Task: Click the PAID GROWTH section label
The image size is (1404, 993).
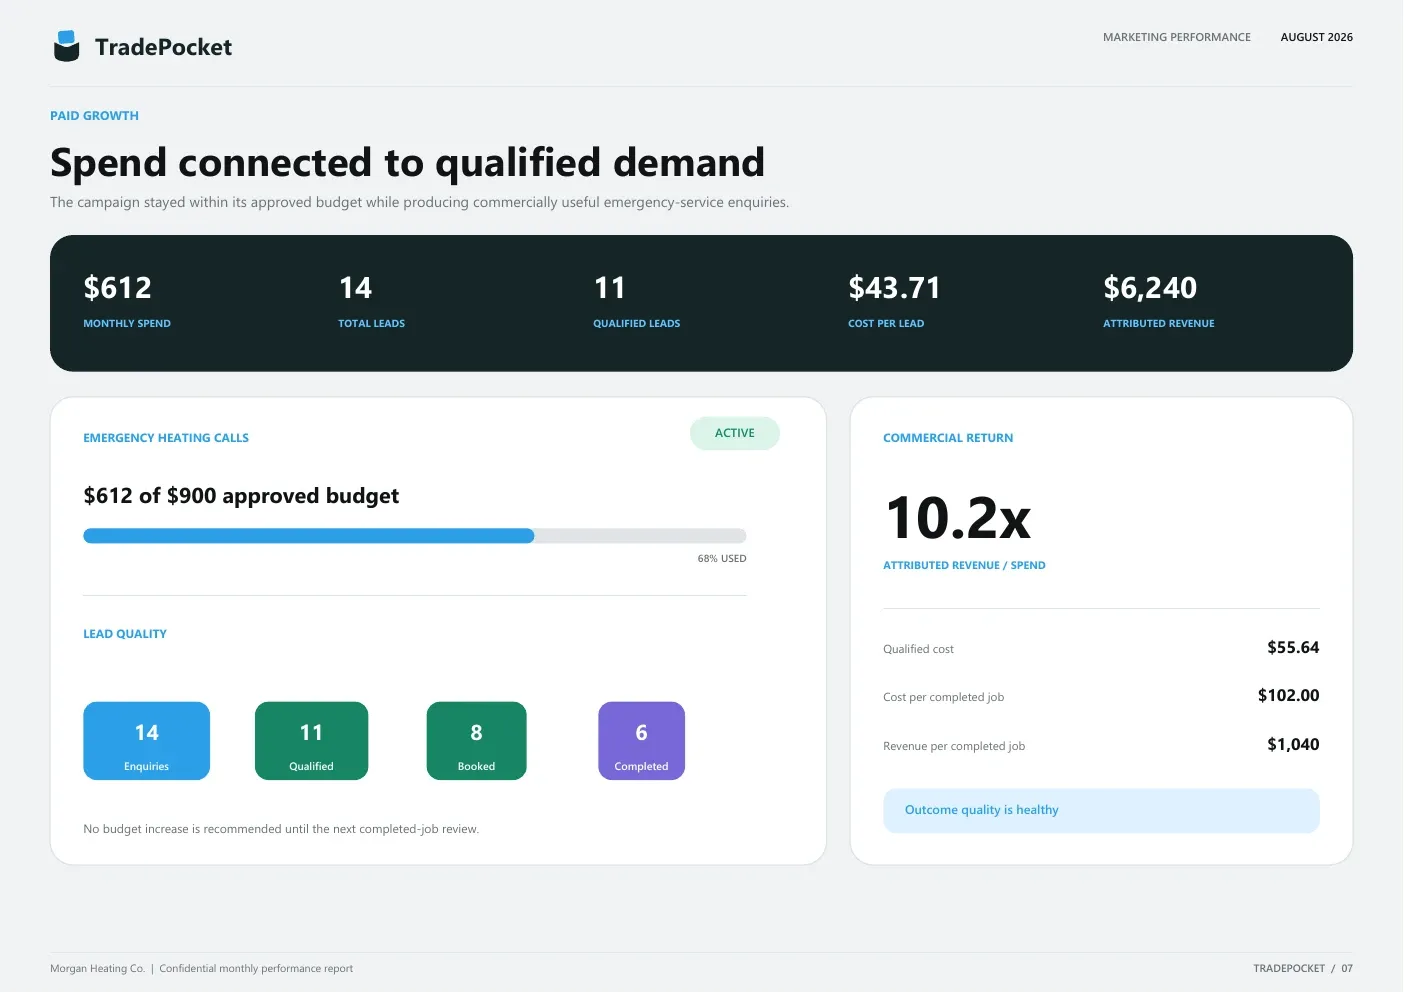Action: point(94,116)
